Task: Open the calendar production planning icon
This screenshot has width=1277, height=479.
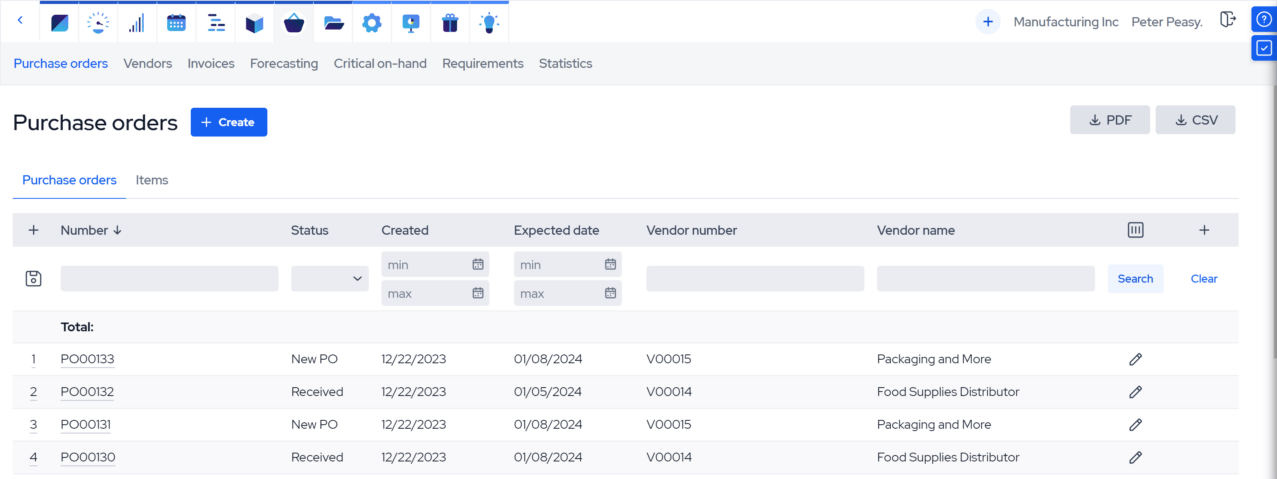Action: pyautogui.click(x=176, y=22)
